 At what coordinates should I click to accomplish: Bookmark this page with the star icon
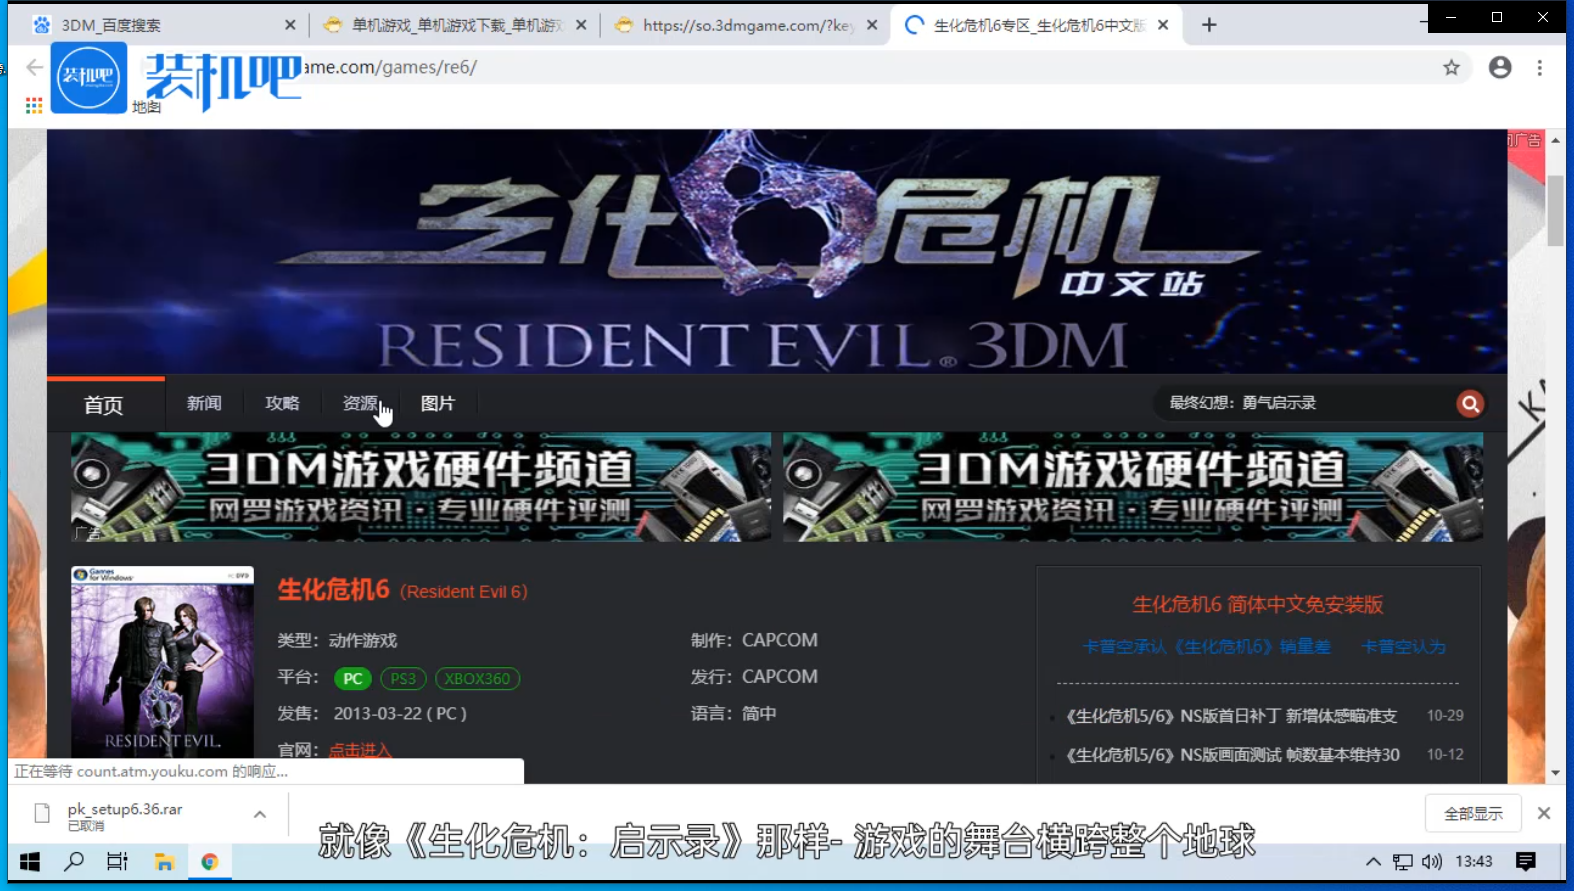coord(1451,68)
